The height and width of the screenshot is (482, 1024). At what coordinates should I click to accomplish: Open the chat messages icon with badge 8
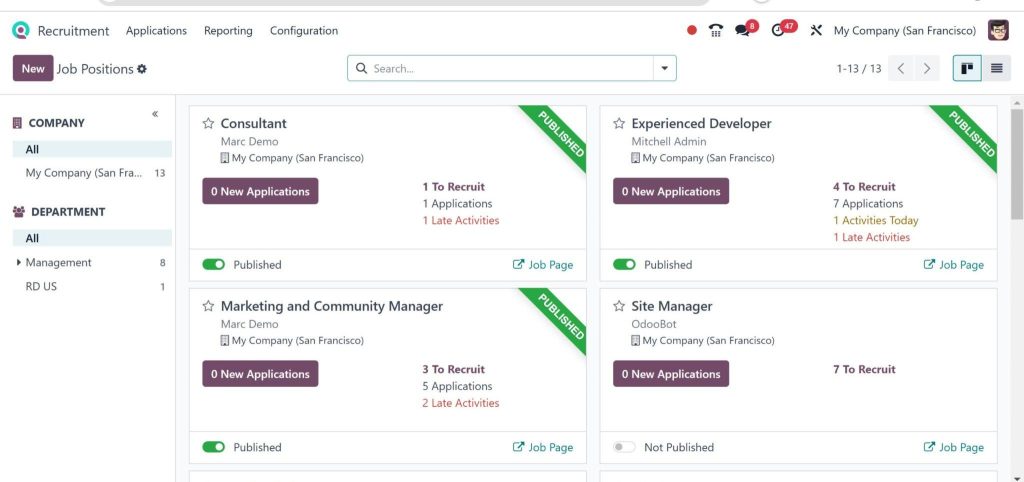[742, 30]
